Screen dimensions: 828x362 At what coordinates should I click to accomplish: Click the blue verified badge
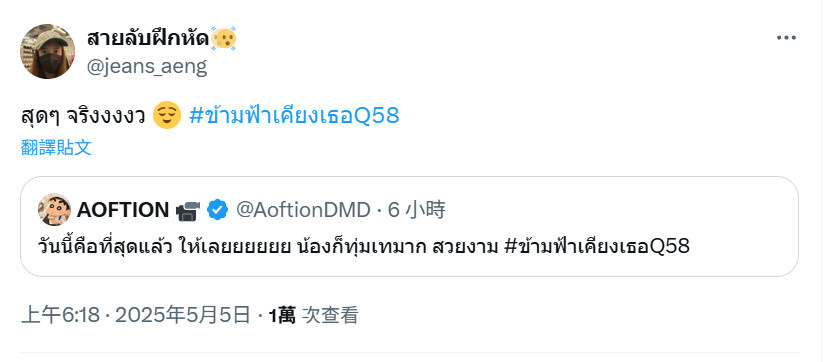(x=217, y=210)
